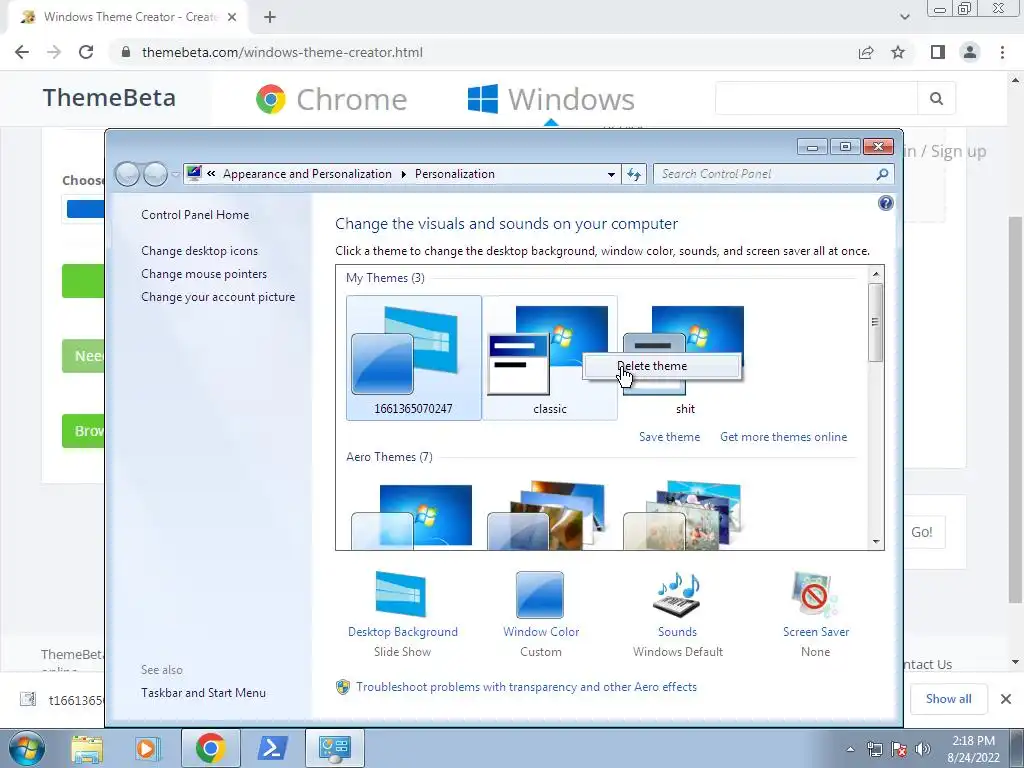The width and height of the screenshot is (1024, 768).
Task: Click theme list scroll down arrow
Action: pyautogui.click(x=876, y=541)
